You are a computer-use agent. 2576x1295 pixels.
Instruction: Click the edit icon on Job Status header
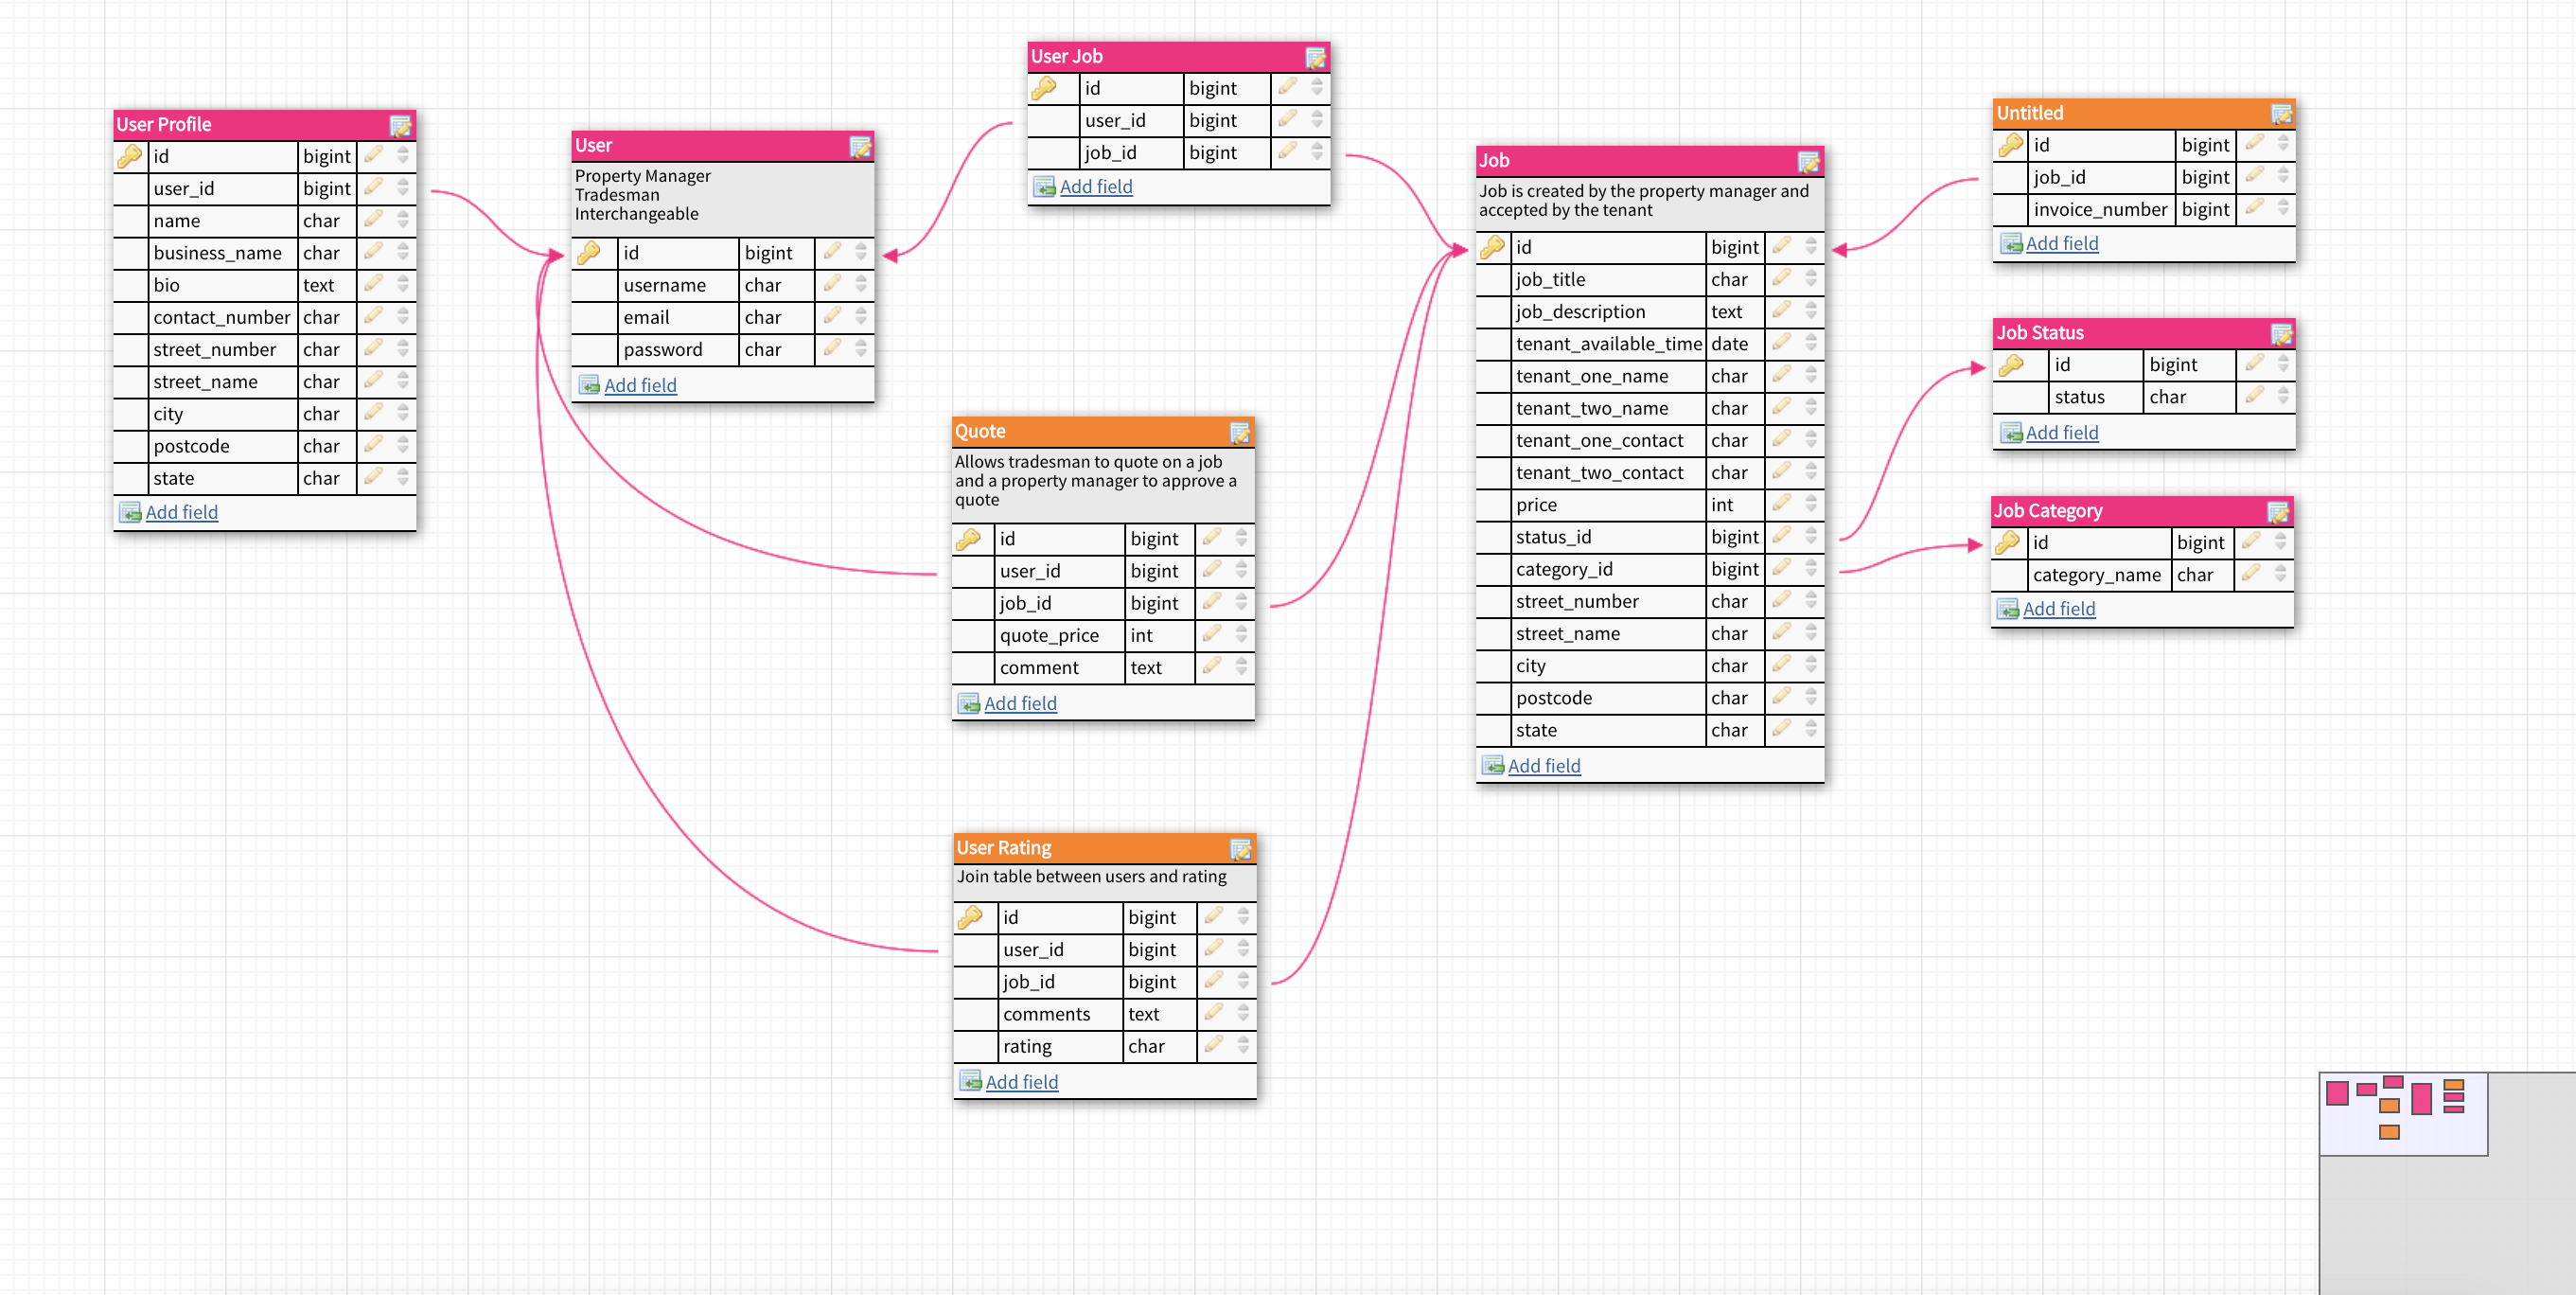pos(2281,334)
